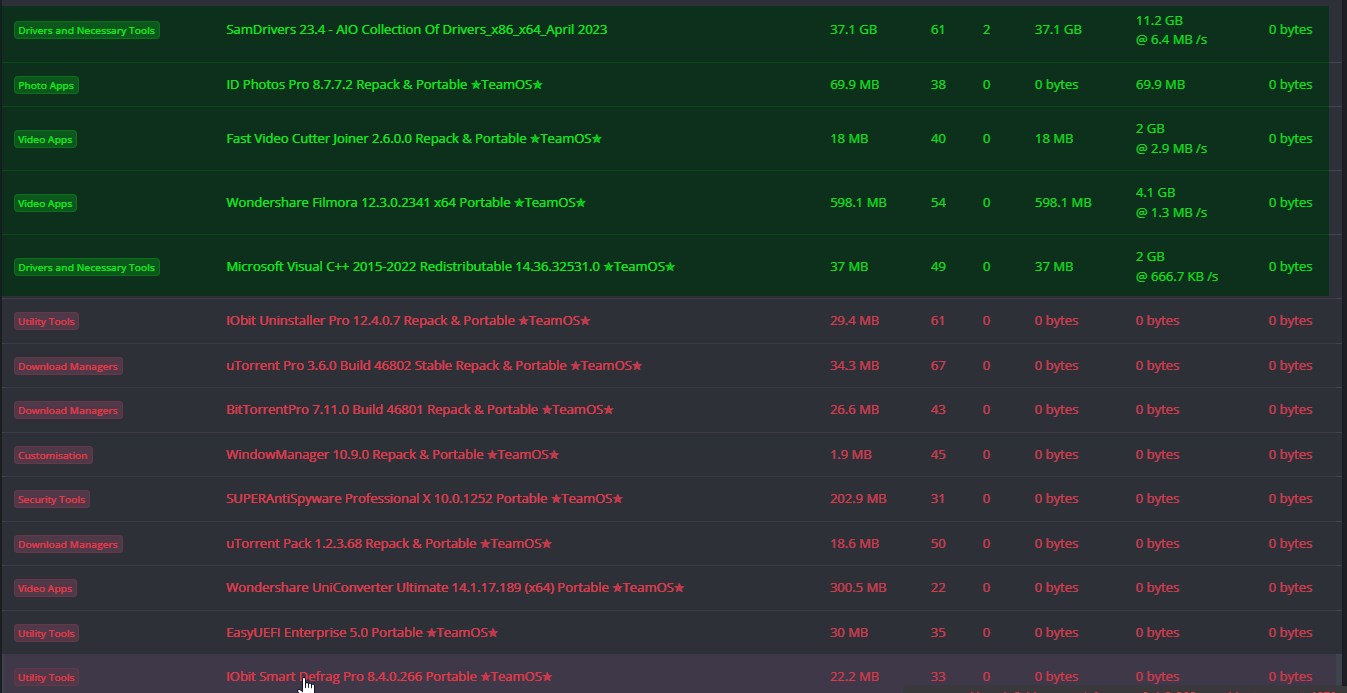Click Video Apps tag on Wondershare Filmora row

point(46,204)
